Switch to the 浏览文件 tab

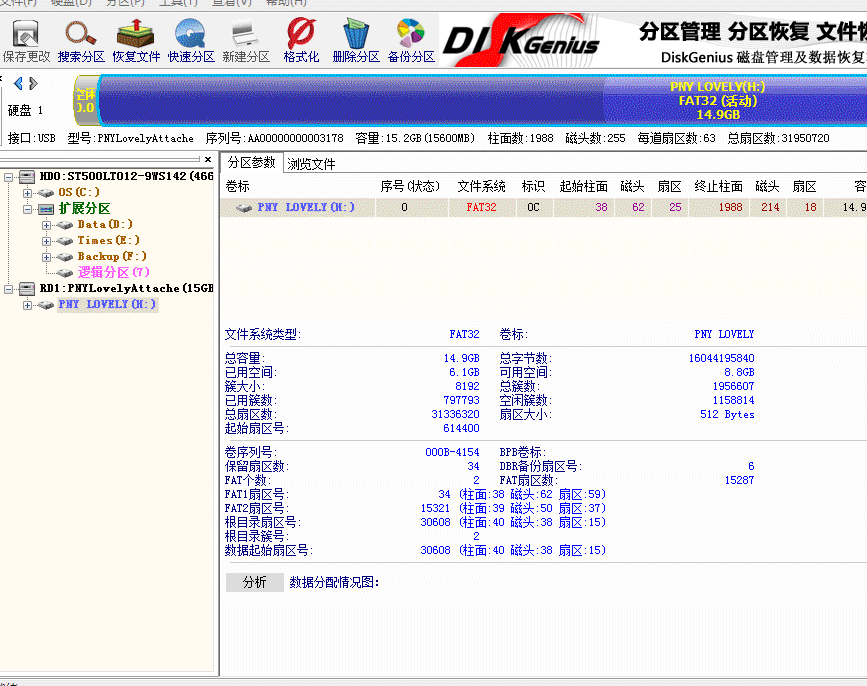[x=311, y=164]
